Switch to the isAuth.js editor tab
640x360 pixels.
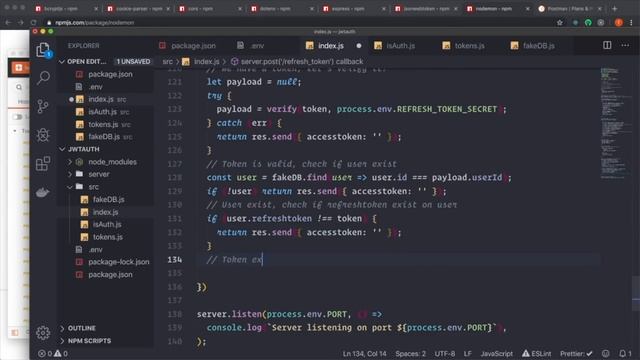point(395,46)
